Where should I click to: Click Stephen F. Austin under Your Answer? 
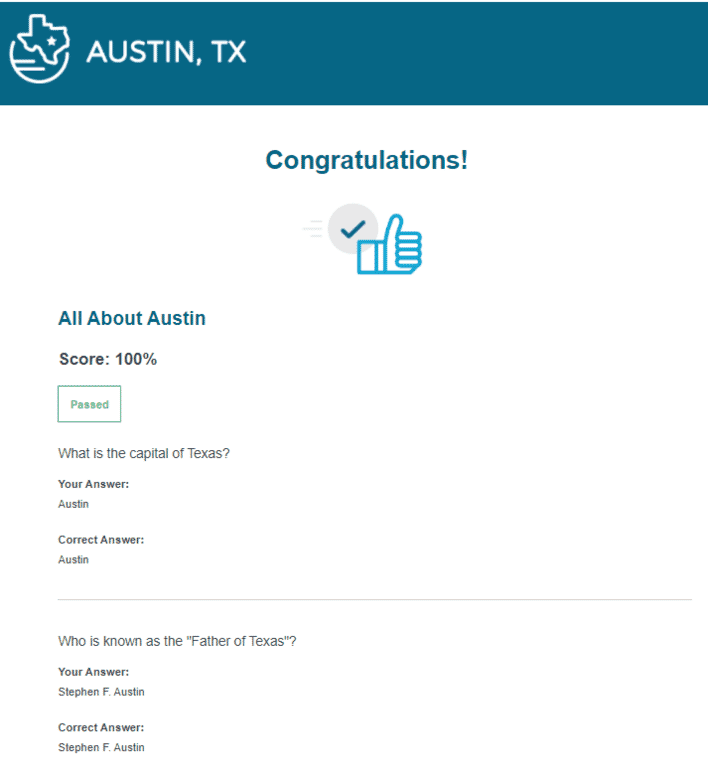tap(102, 692)
